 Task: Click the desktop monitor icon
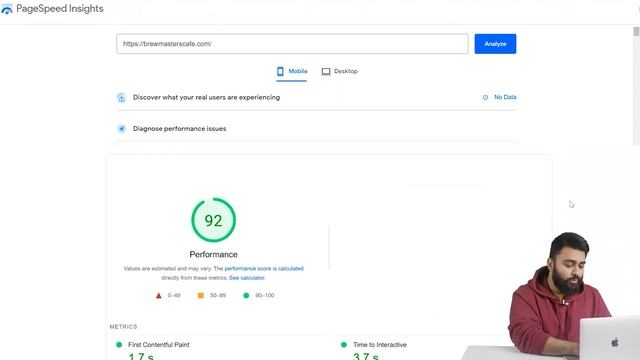(x=326, y=72)
